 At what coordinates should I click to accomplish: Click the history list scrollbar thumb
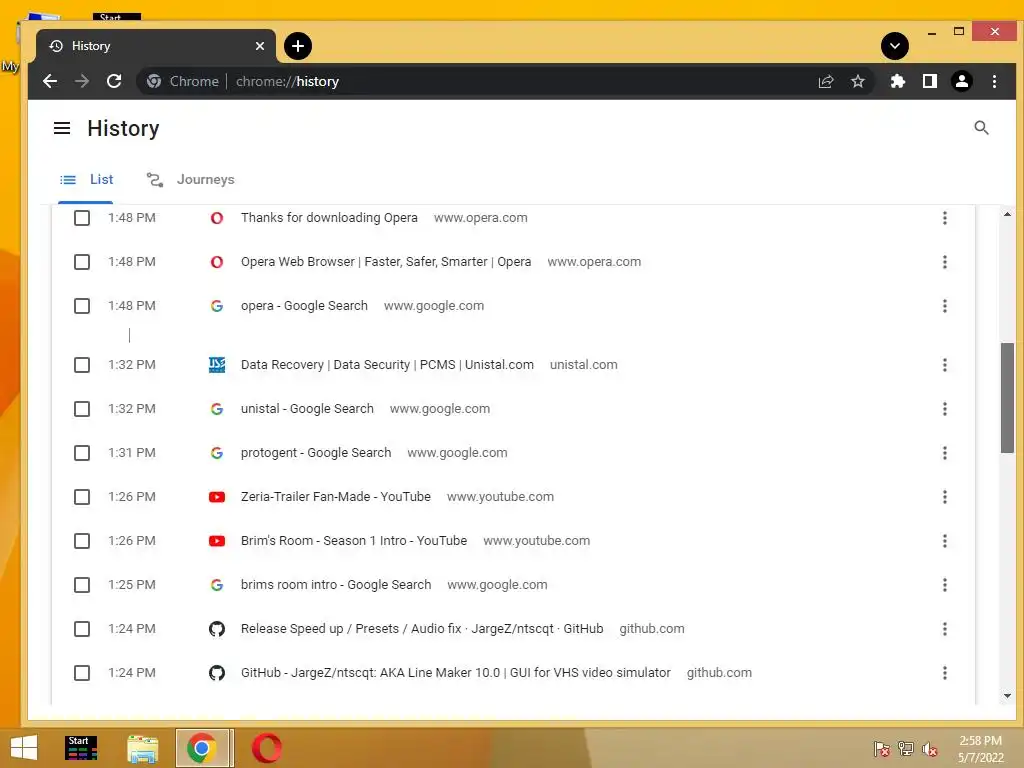coord(1007,397)
